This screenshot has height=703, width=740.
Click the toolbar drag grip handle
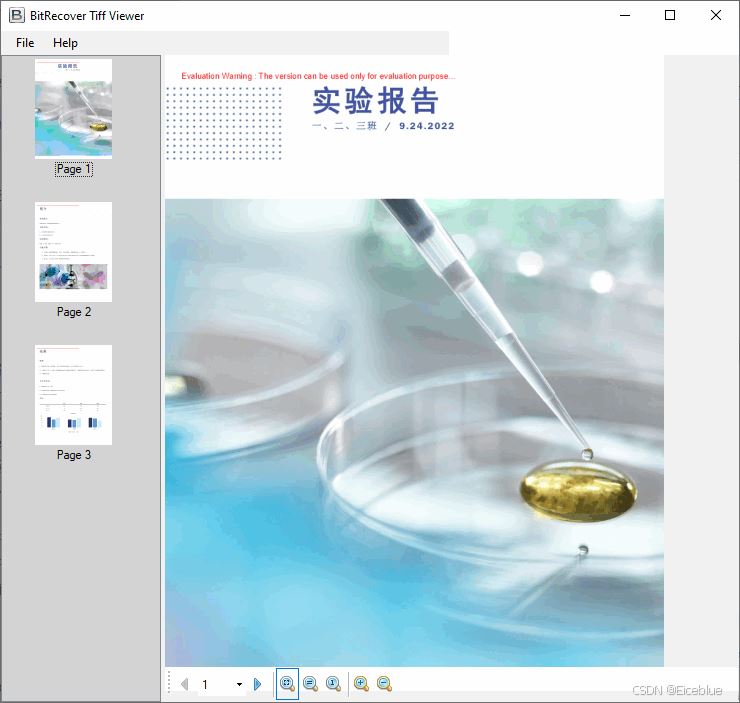pyautogui.click(x=169, y=684)
